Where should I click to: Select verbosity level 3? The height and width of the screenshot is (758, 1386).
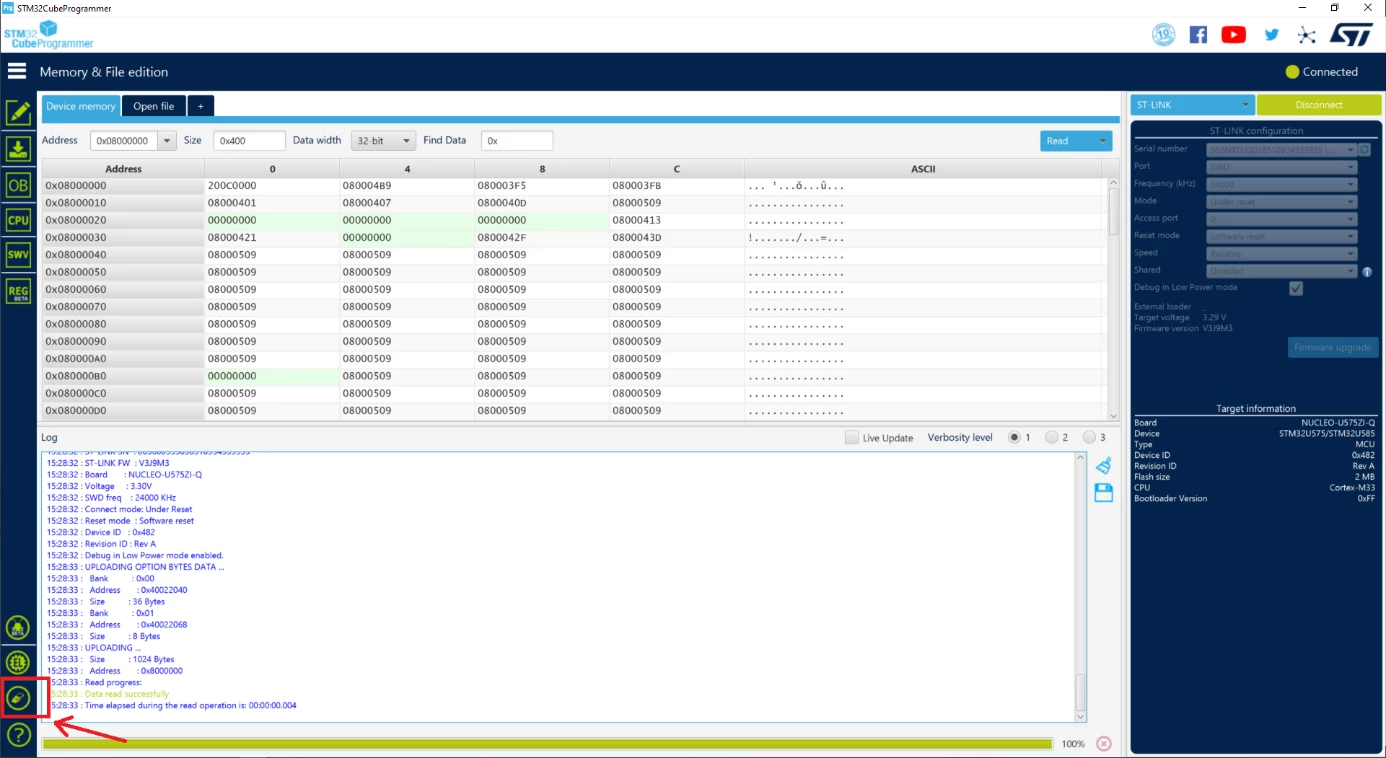(x=1088, y=438)
